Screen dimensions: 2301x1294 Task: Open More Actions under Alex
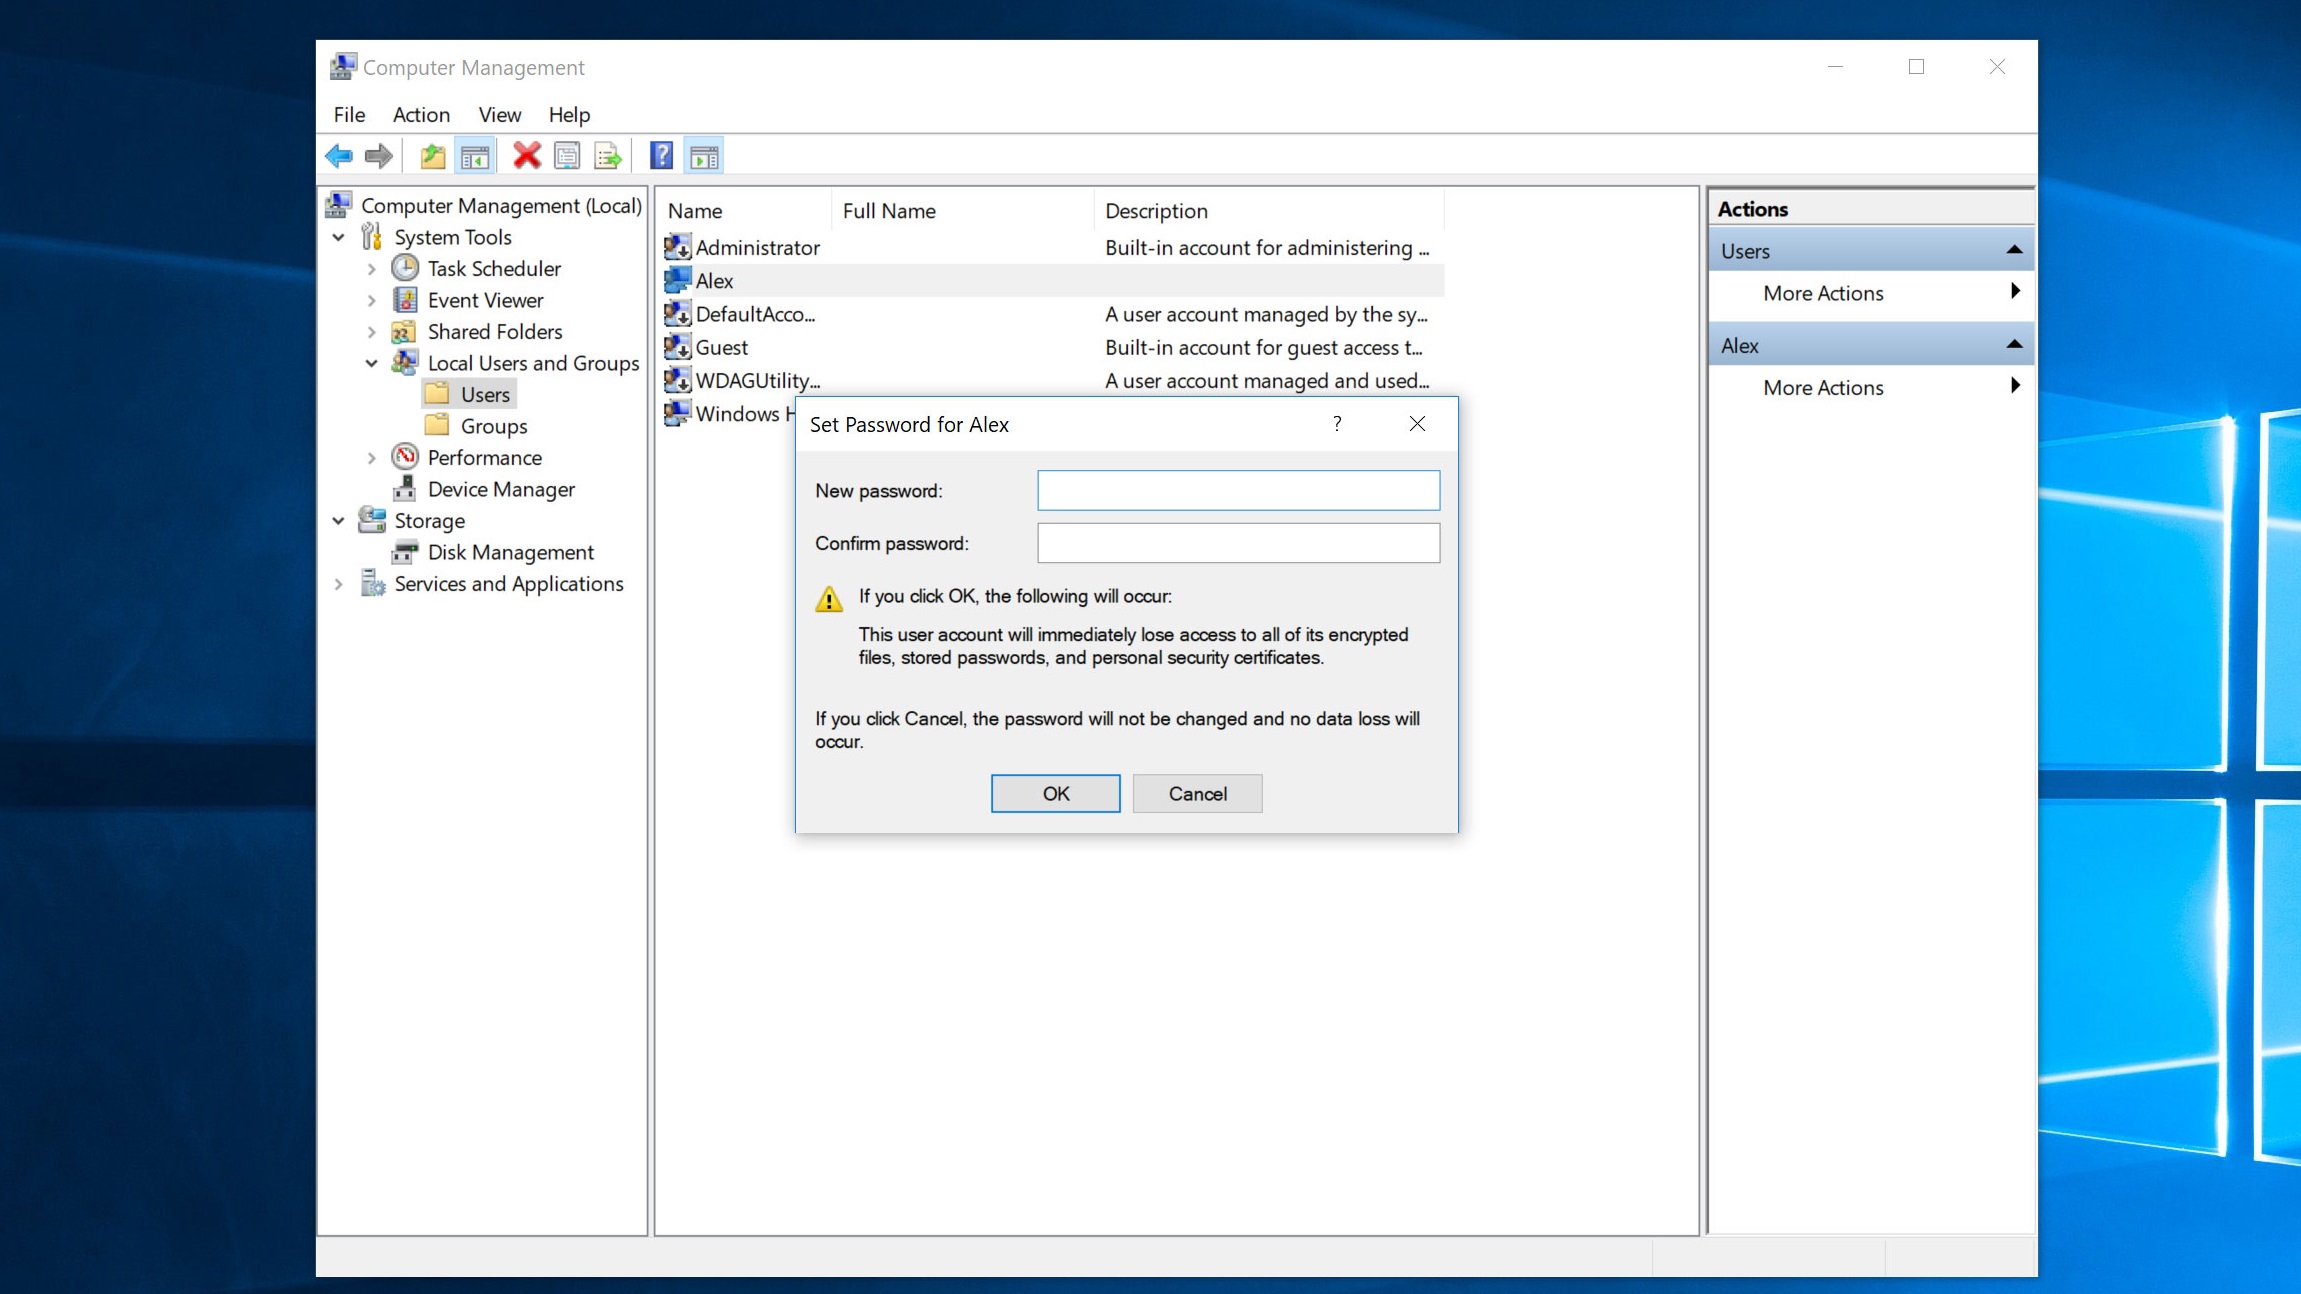(x=1871, y=387)
